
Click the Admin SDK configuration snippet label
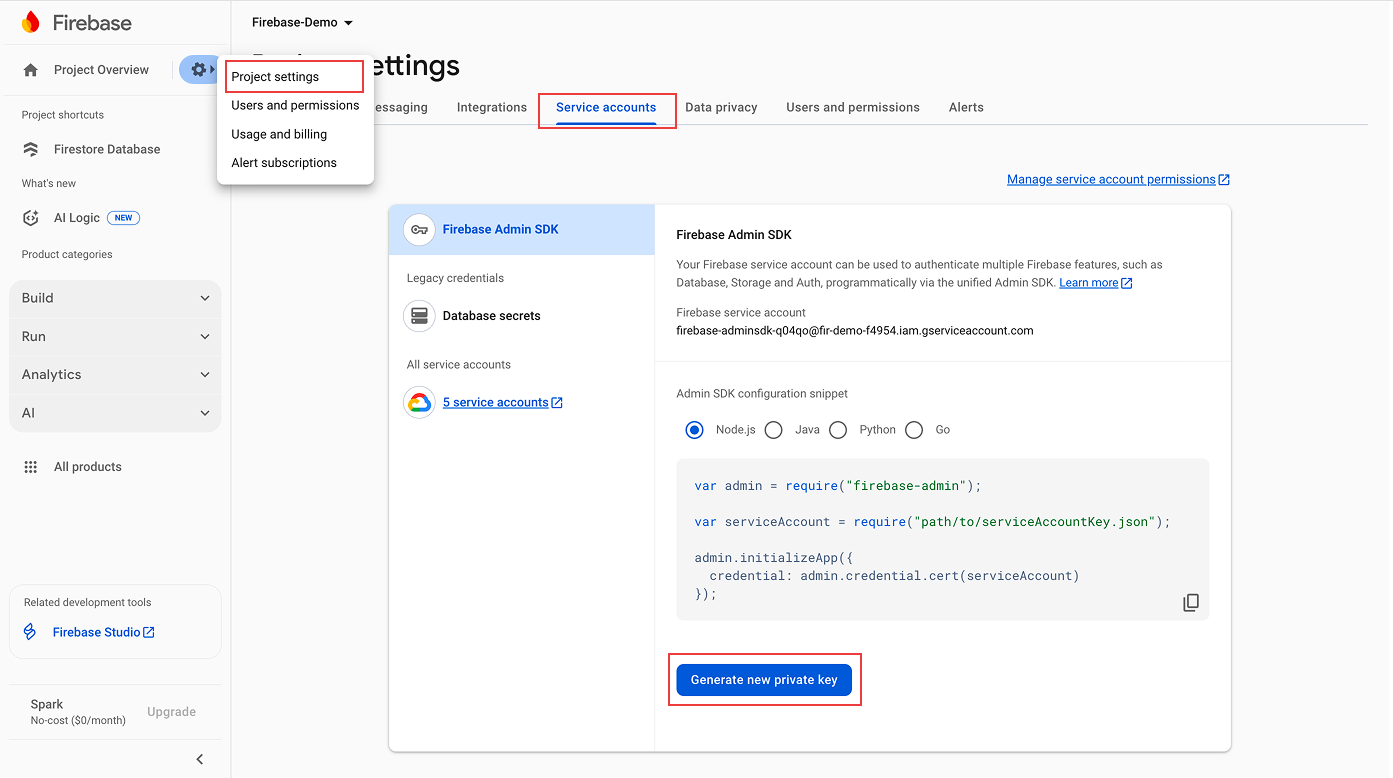(762, 394)
